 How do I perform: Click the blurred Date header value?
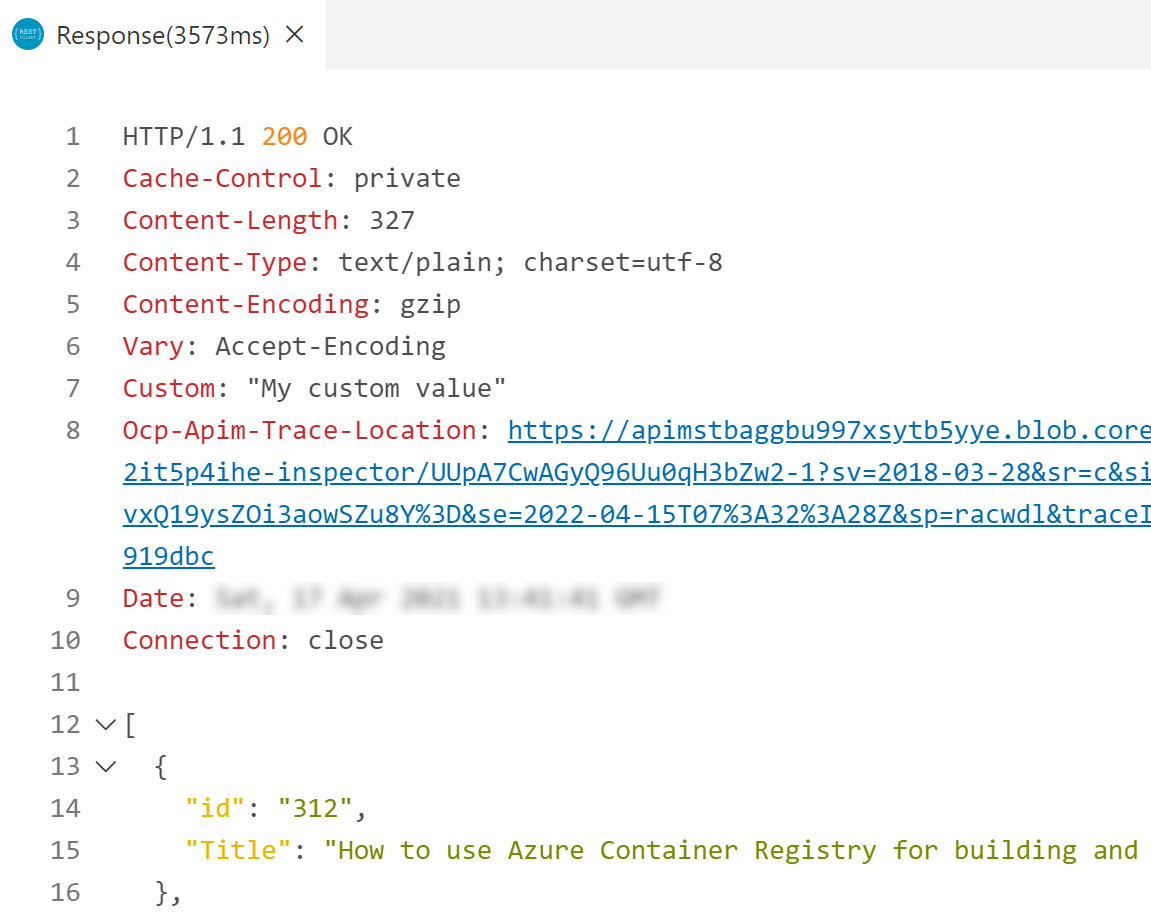pyautogui.click(x=438, y=598)
